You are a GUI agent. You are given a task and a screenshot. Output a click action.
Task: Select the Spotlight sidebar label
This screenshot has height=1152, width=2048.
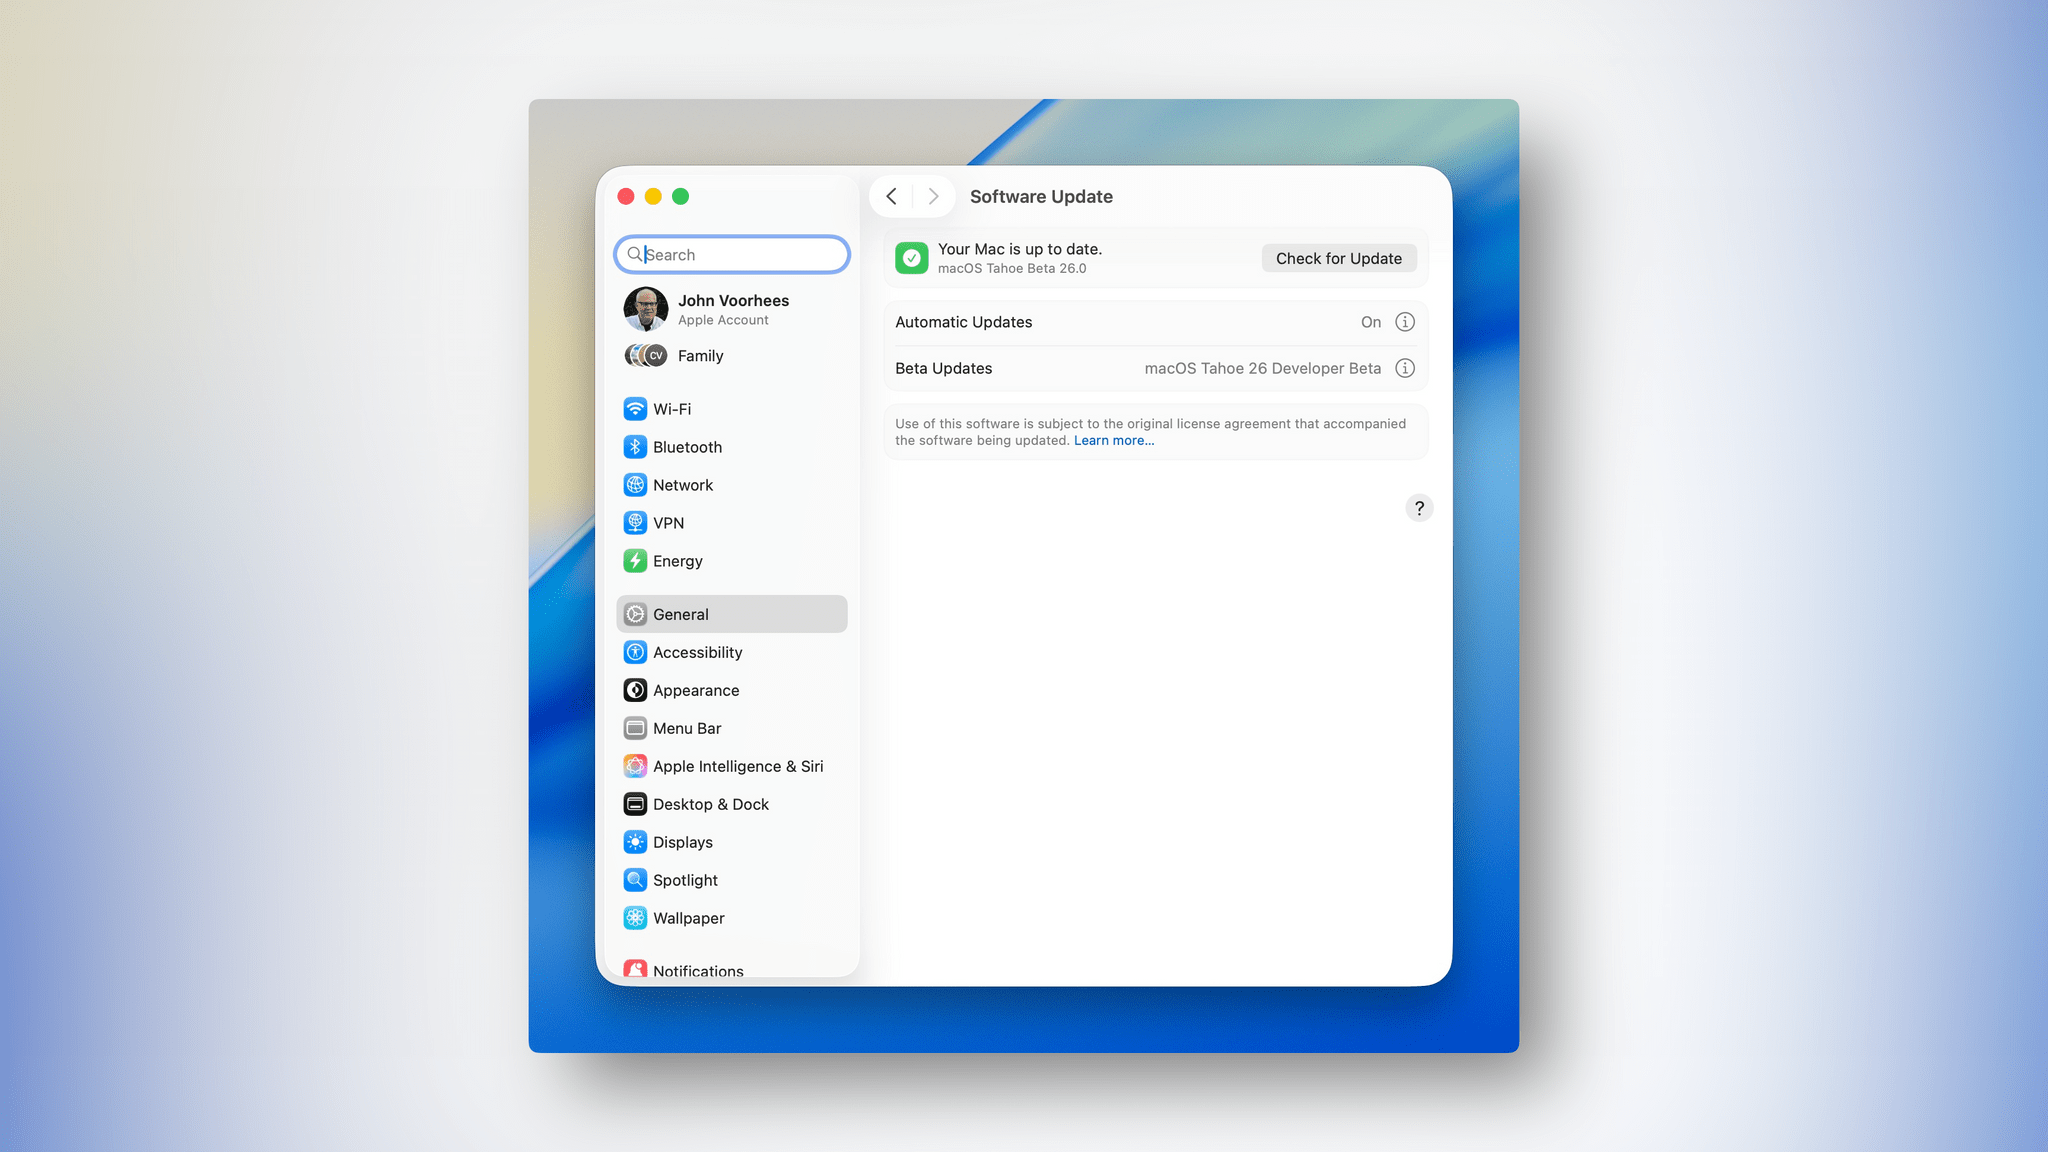click(x=685, y=880)
